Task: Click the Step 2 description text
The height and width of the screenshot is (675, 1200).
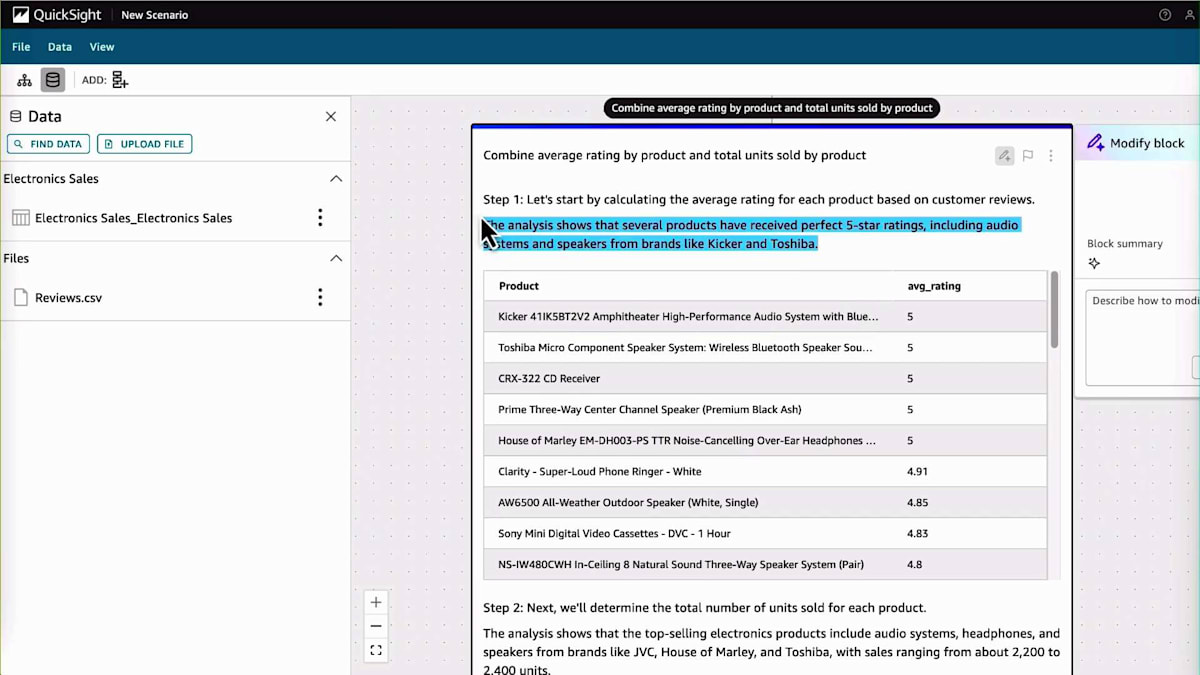Action: (x=705, y=608)
